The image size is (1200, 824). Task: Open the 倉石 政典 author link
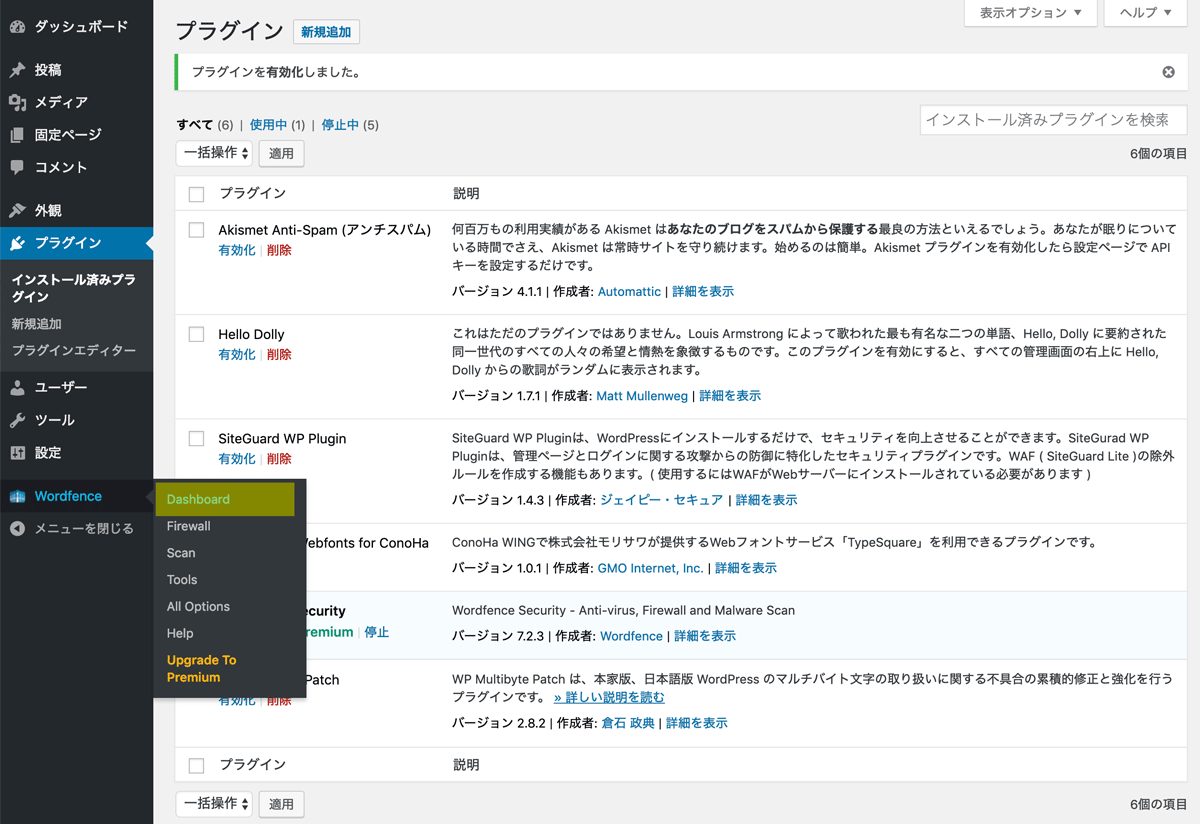click(627, 723)
